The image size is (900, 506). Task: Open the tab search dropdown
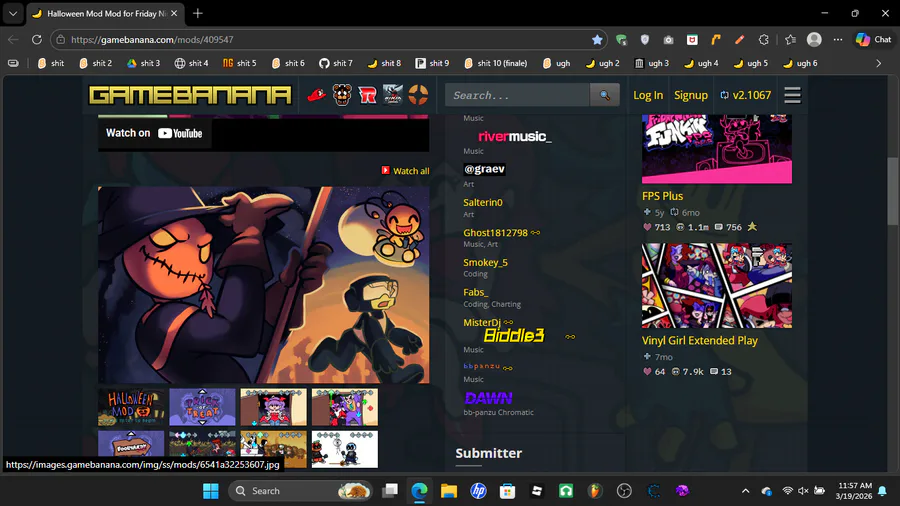(x=13, y=13)
